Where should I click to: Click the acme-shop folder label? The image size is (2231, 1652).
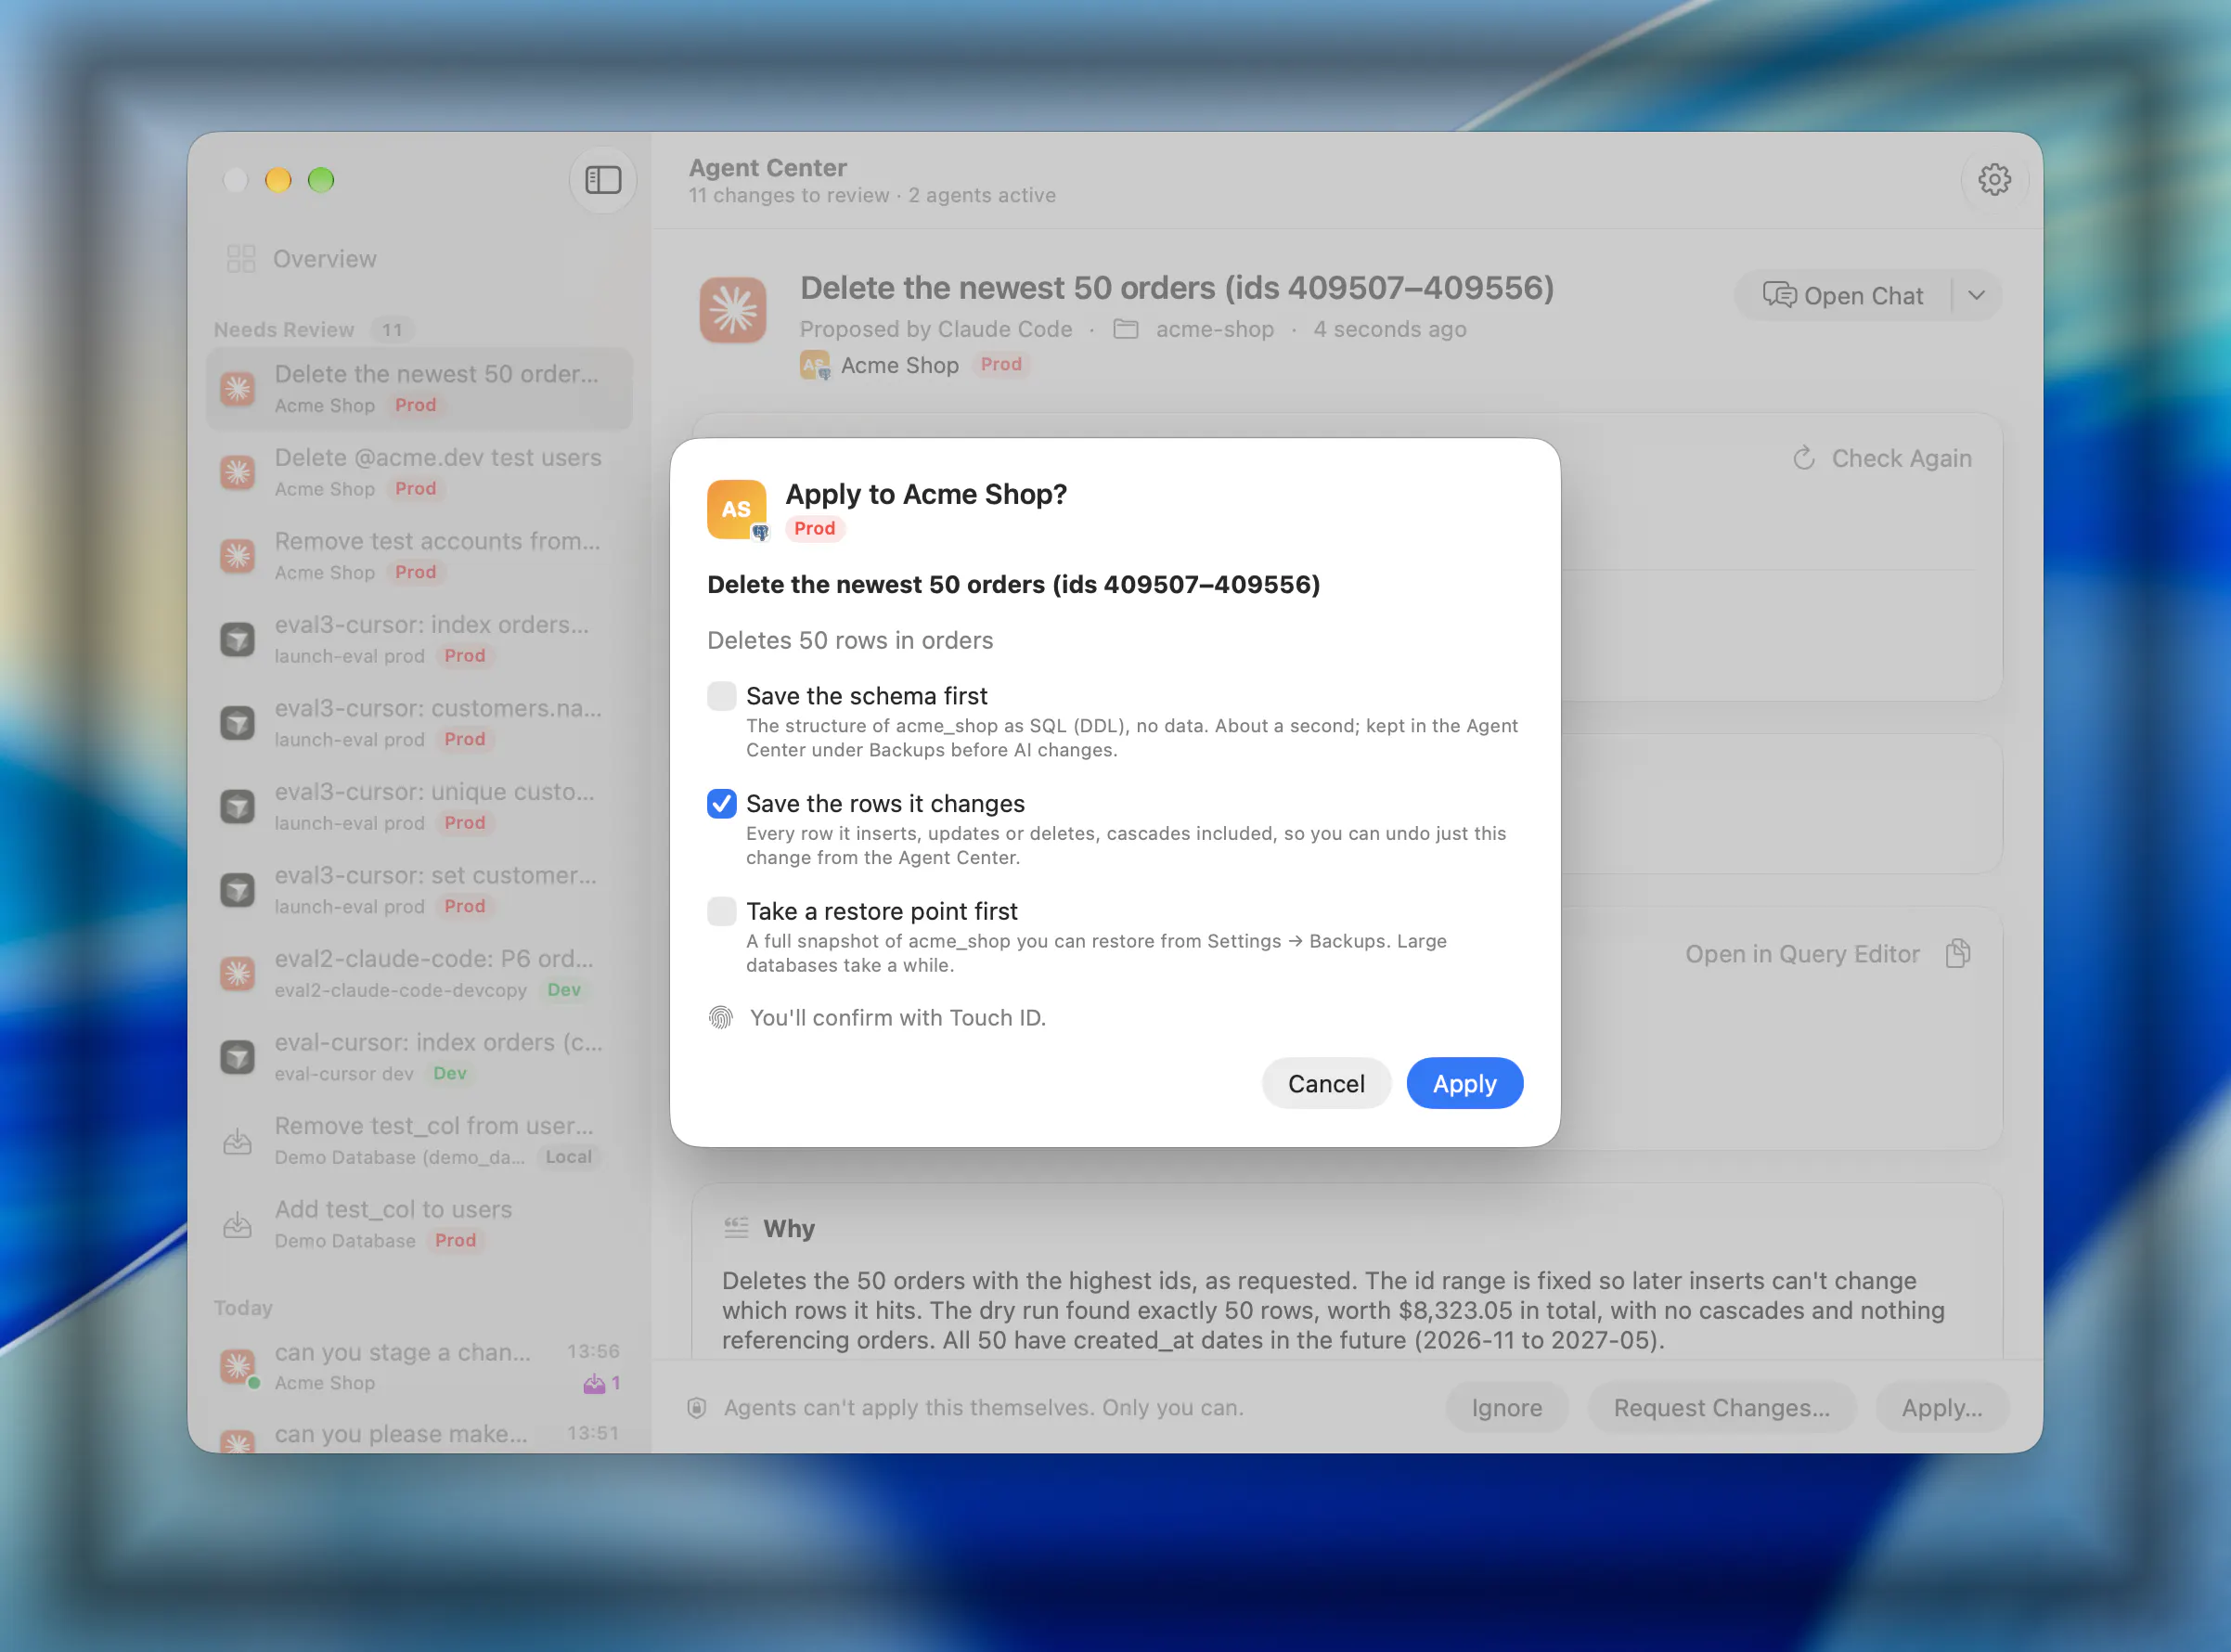tap(1214, 329)
